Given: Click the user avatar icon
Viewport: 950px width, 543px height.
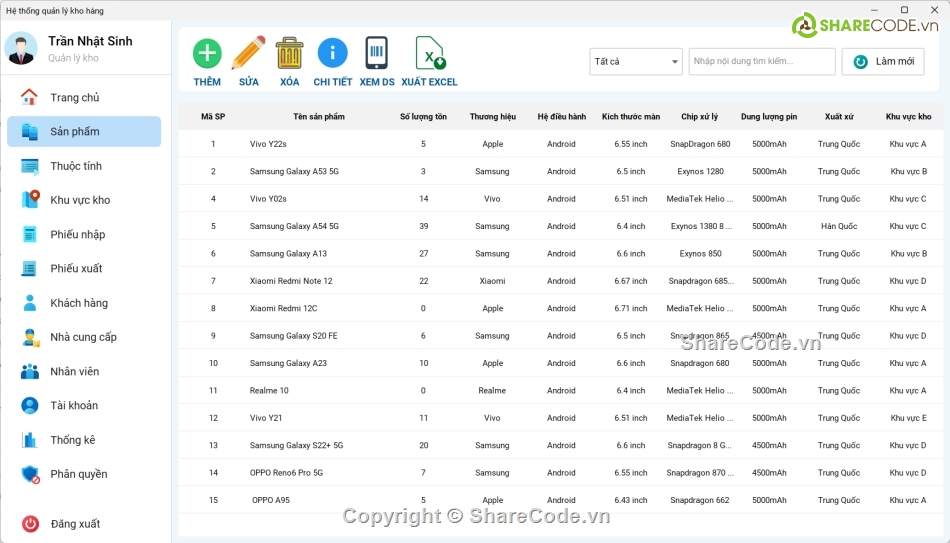Looking at the screenshot, I should pos(21,49).
